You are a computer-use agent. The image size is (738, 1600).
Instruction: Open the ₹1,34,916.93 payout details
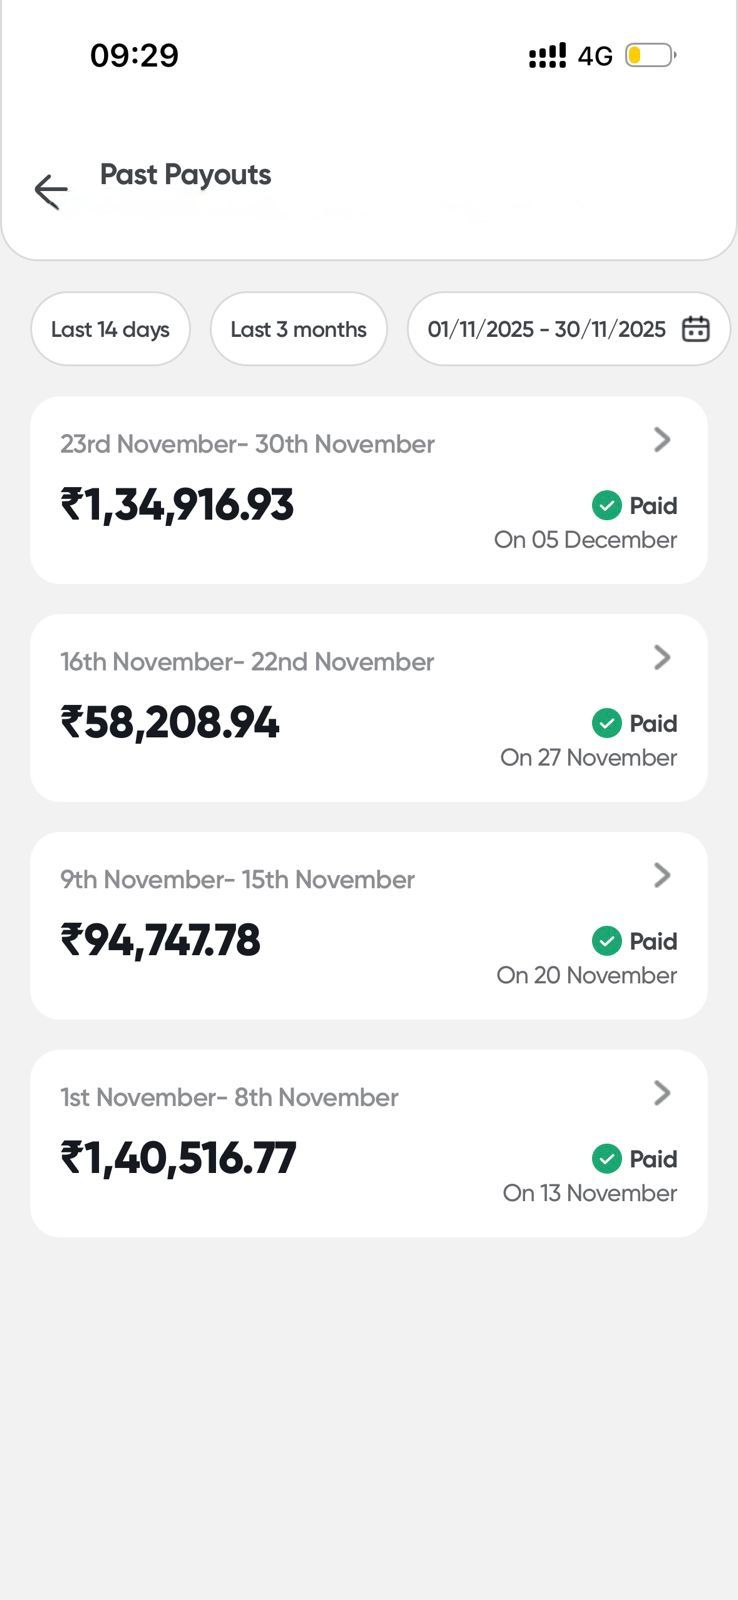pos(177,505)
